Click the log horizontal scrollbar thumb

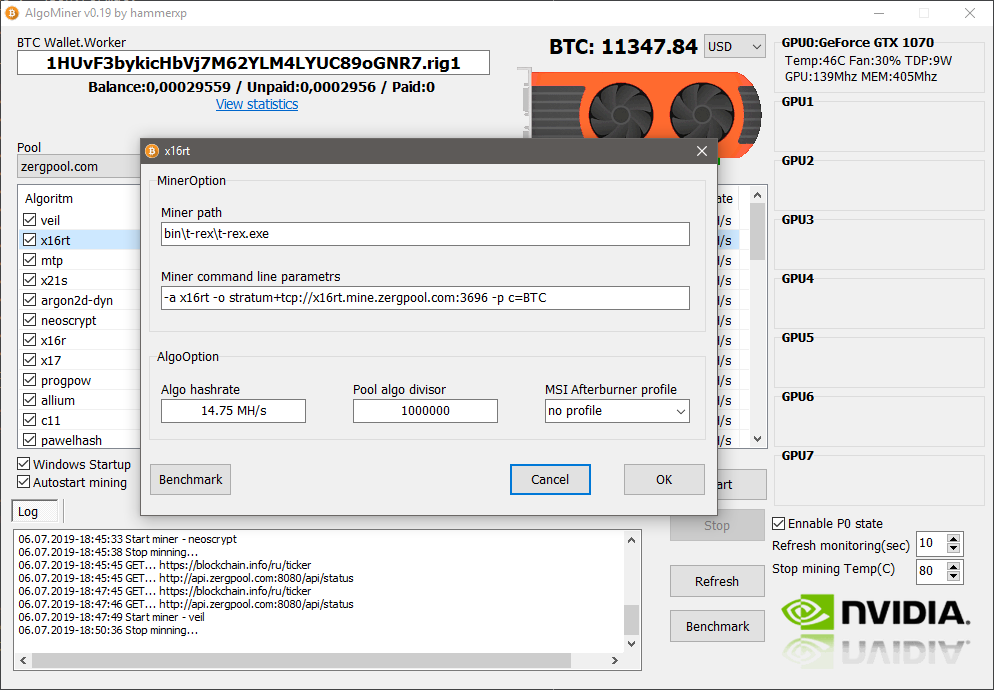click(301, 660)
